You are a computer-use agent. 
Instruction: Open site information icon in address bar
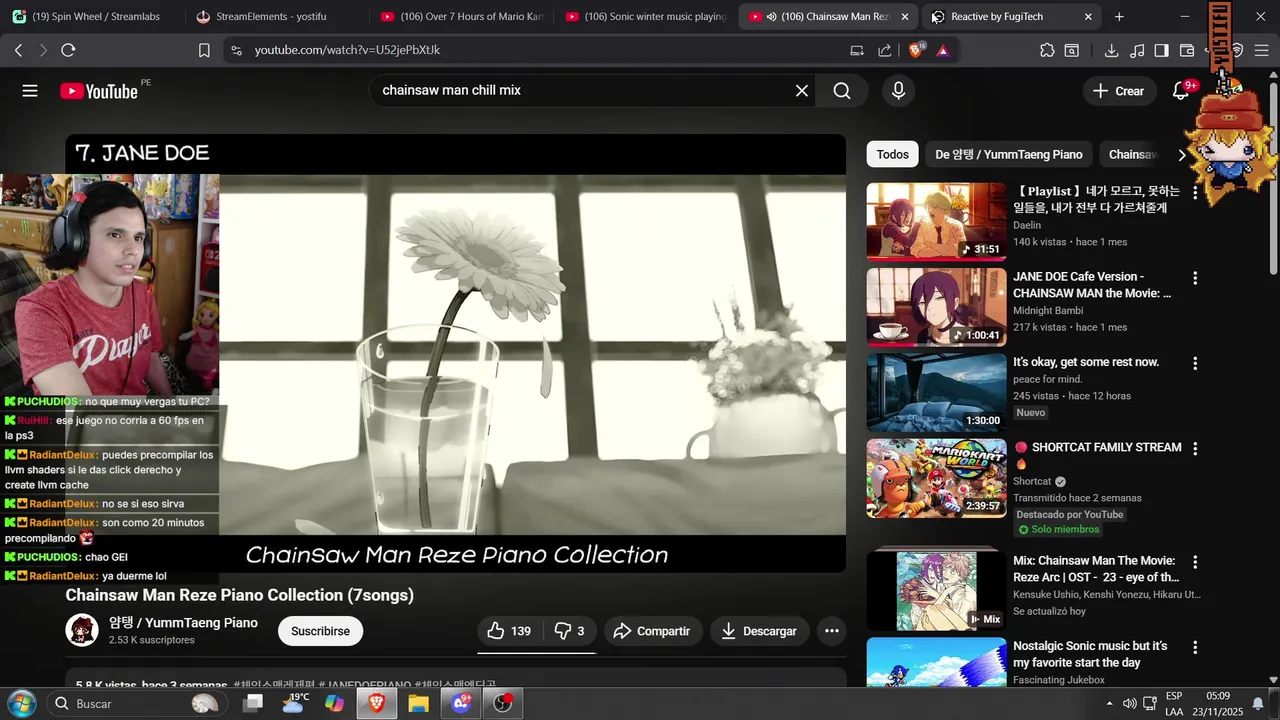pos(235,50)
